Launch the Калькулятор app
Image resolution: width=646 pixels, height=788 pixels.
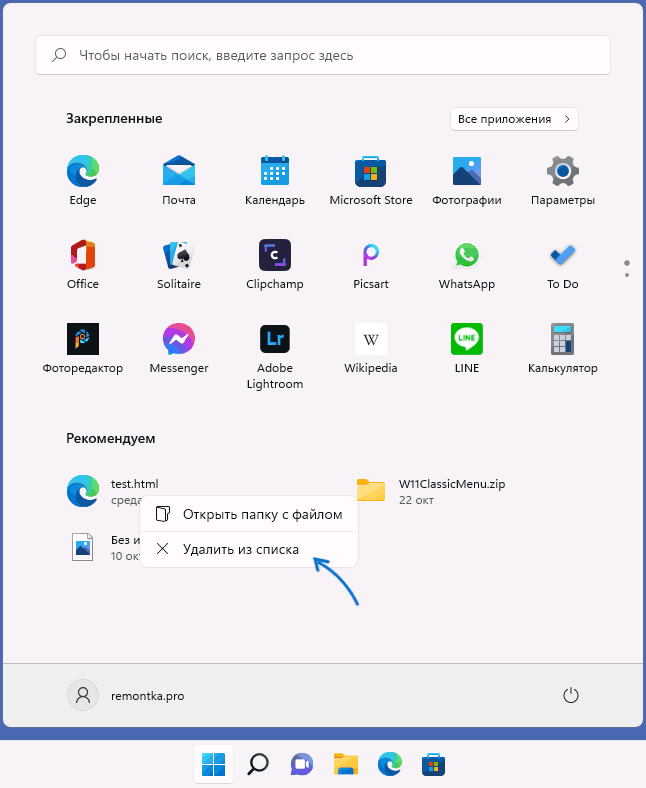[563, 348]
